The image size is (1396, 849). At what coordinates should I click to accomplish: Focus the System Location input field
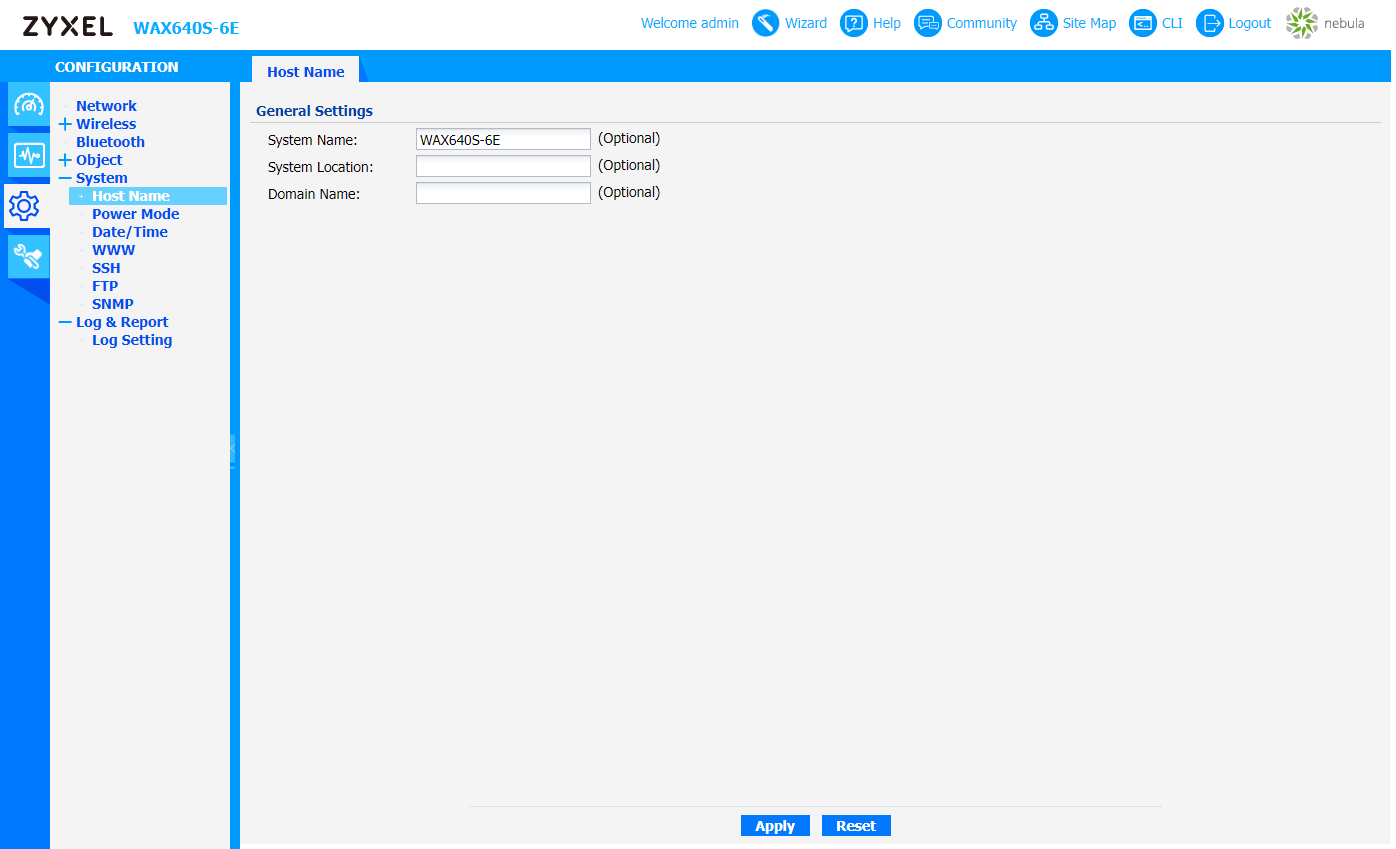503,166
